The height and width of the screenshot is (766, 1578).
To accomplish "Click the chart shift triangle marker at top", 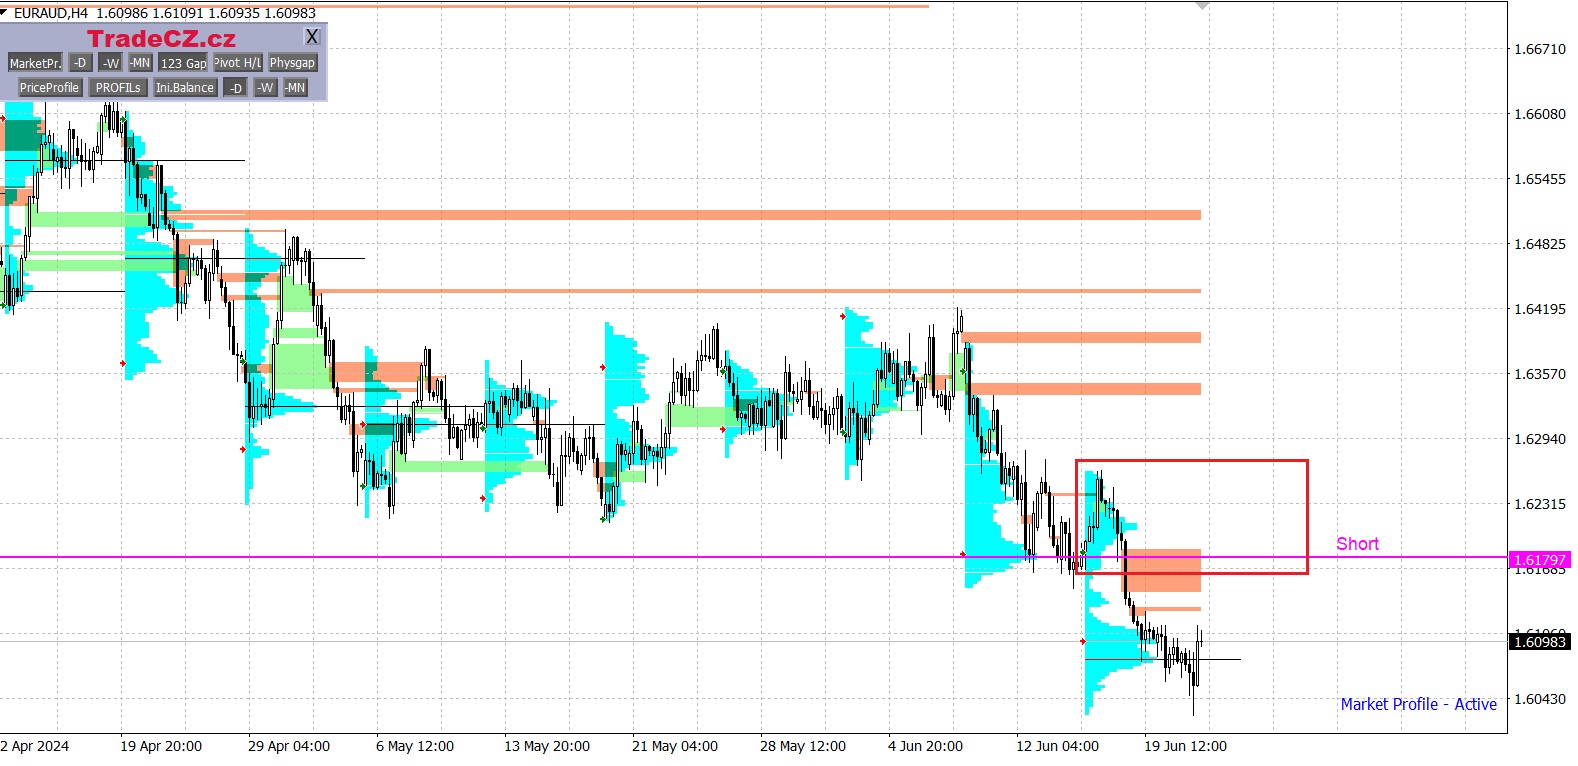I will click(1202, 6).
